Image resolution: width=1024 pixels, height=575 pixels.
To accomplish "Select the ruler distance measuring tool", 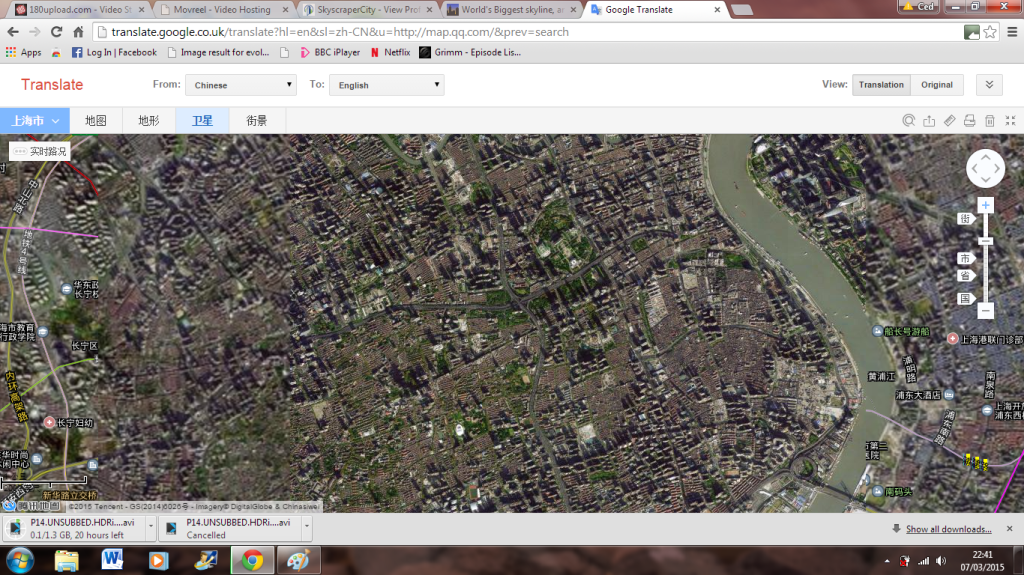I will (949, 121).
